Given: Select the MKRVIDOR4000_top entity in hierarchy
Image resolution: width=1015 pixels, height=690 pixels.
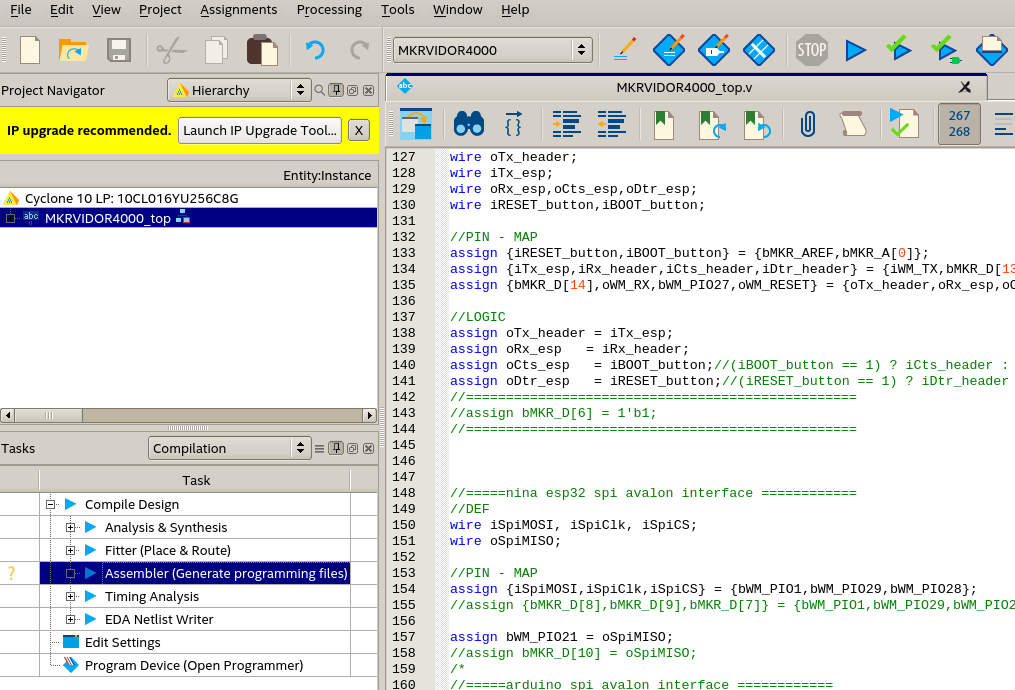Looking at the screenshot, I should (107, 218).
